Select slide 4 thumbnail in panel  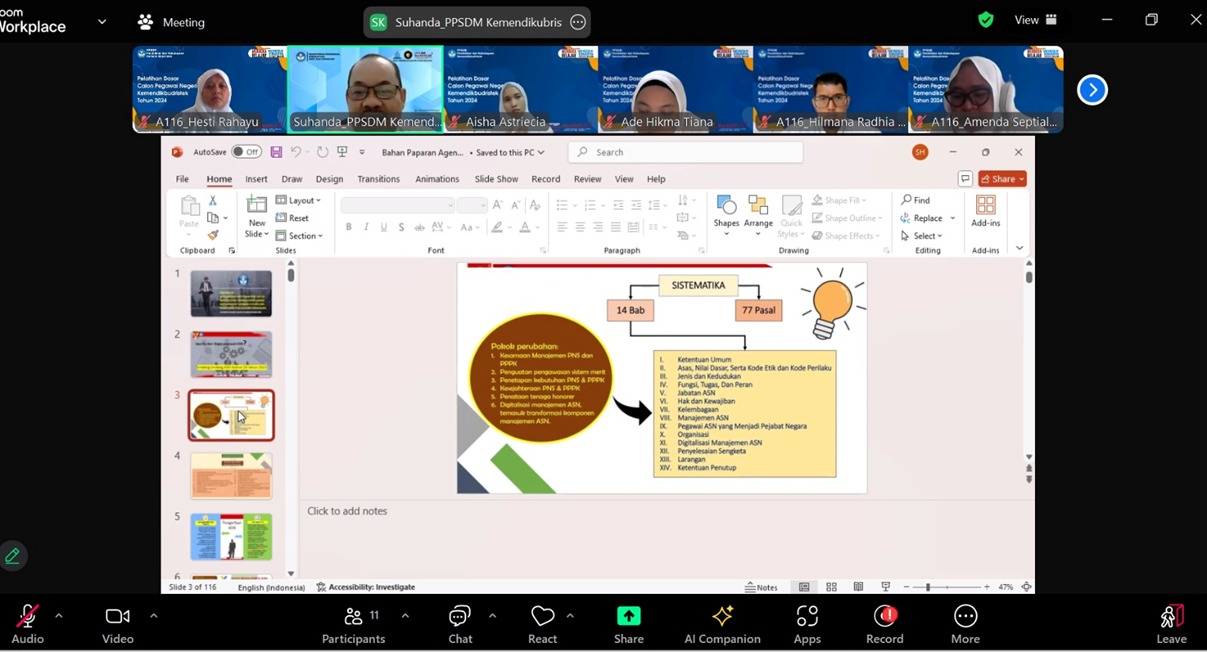[x=231, y=476]
